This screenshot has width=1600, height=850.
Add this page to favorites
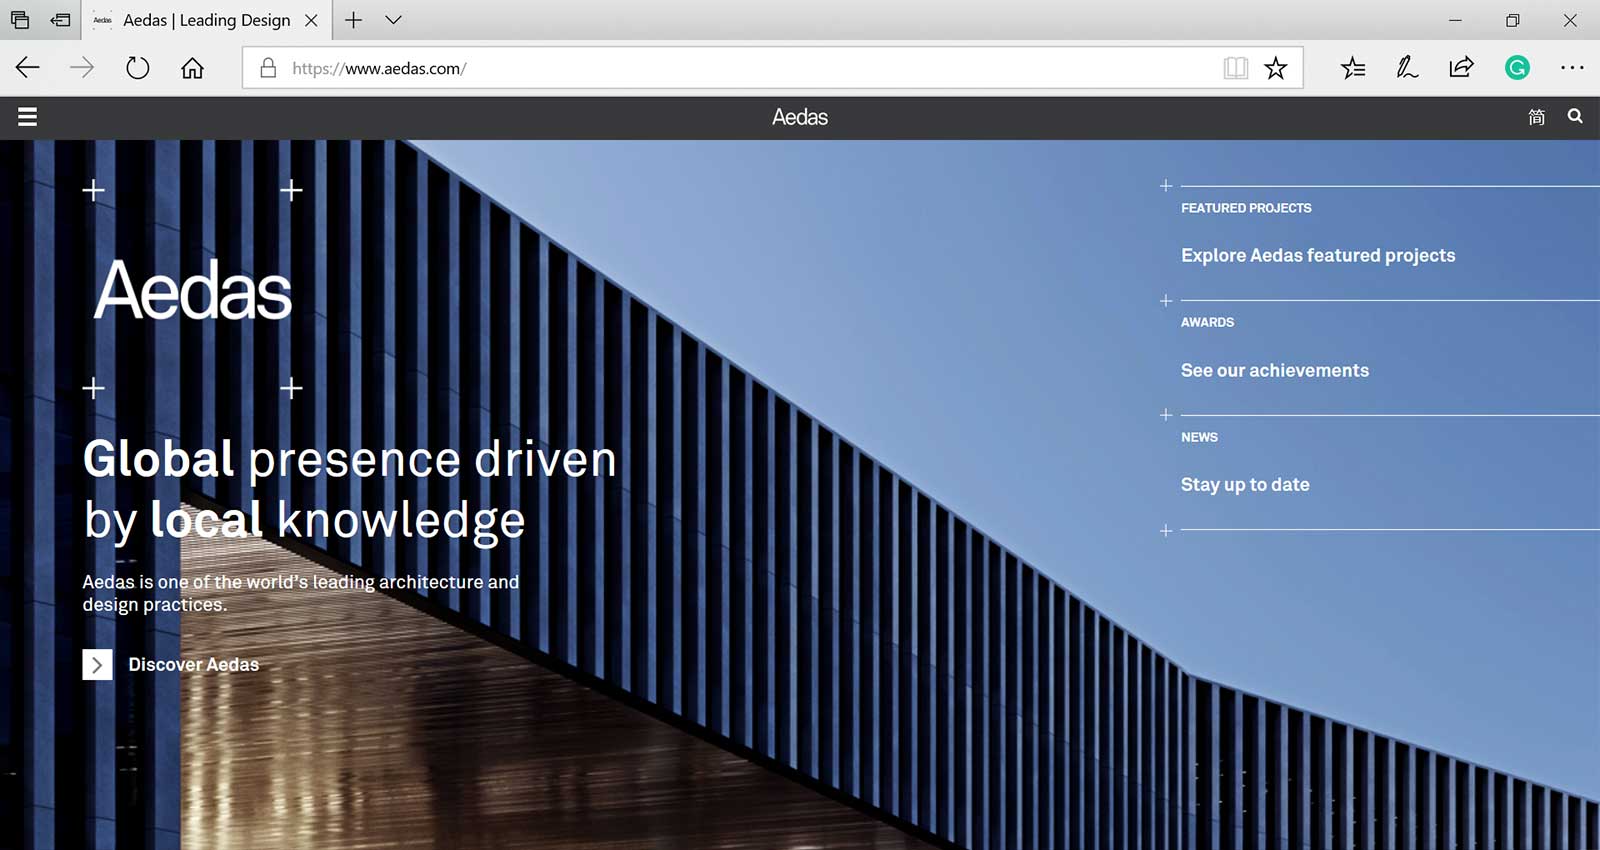1275,68
